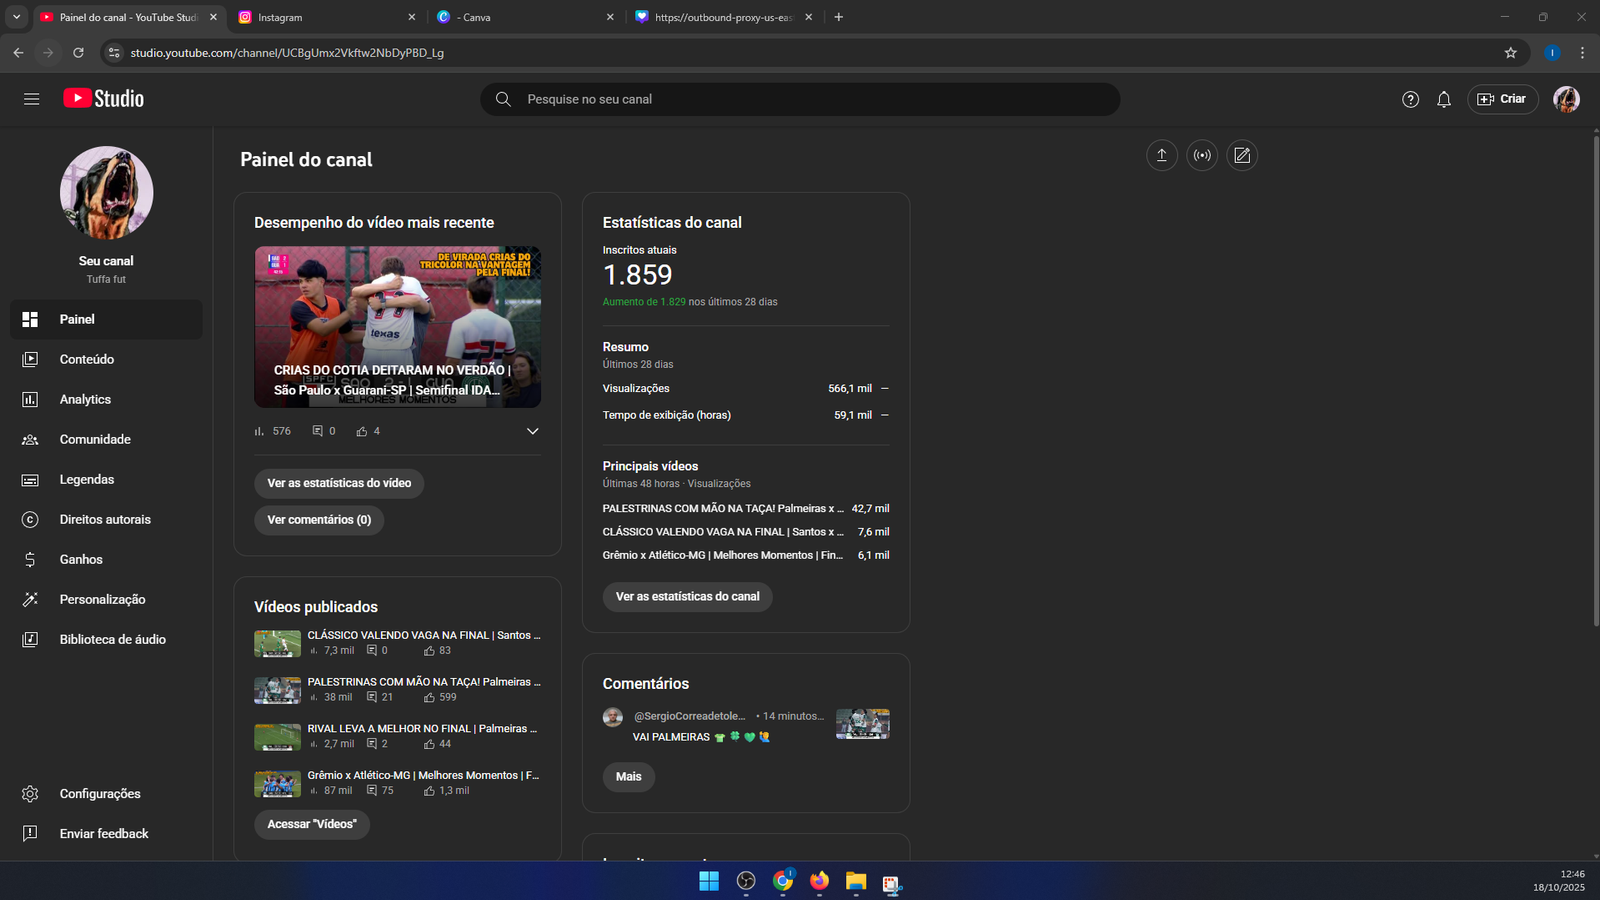The image size is (1600, 900).
Task: Open the Criar dropdown button
Action: tap(1502, 99)
